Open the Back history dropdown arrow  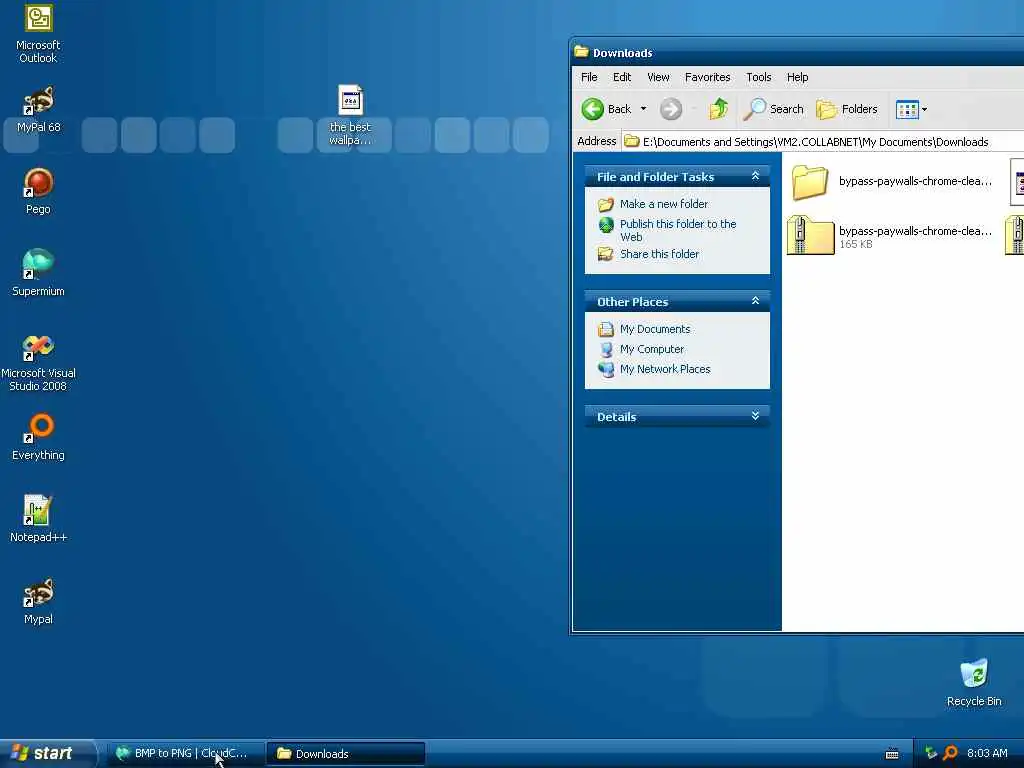[643, 109]
